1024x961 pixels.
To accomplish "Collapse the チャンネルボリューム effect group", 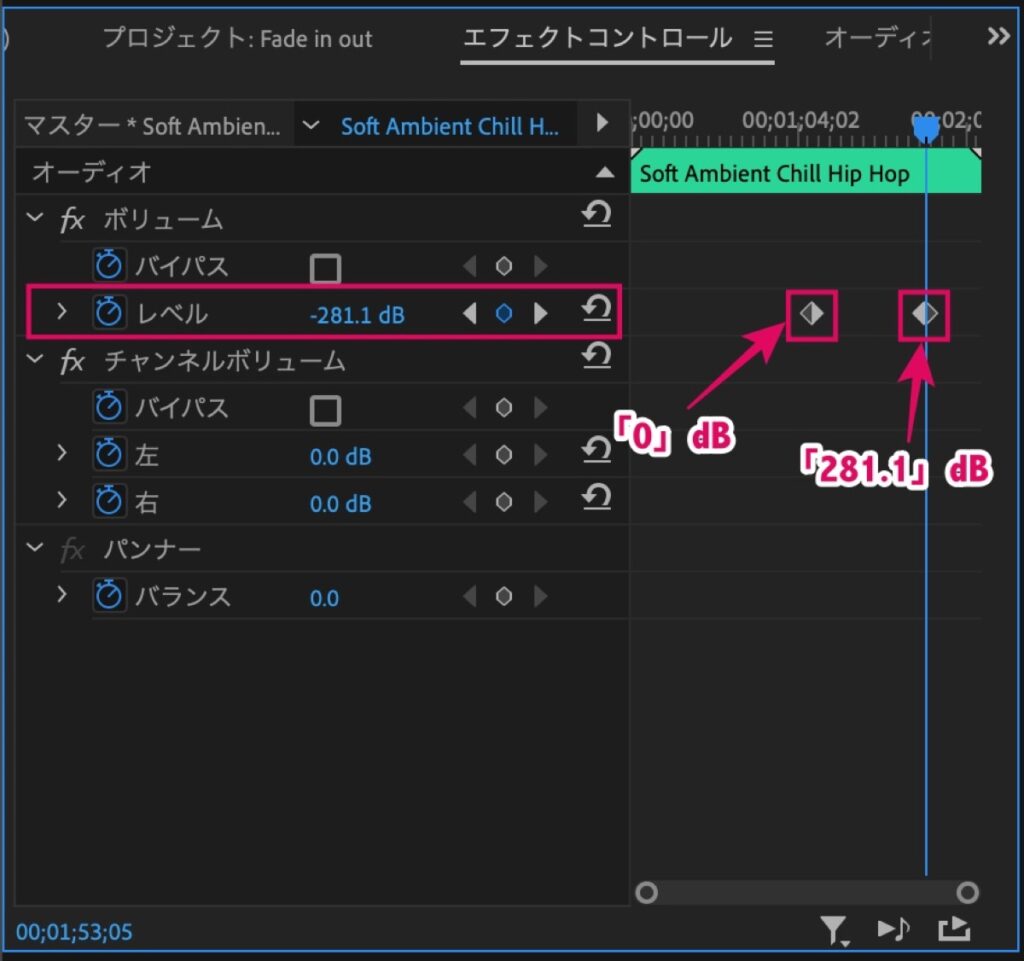I will pos(35,358).
